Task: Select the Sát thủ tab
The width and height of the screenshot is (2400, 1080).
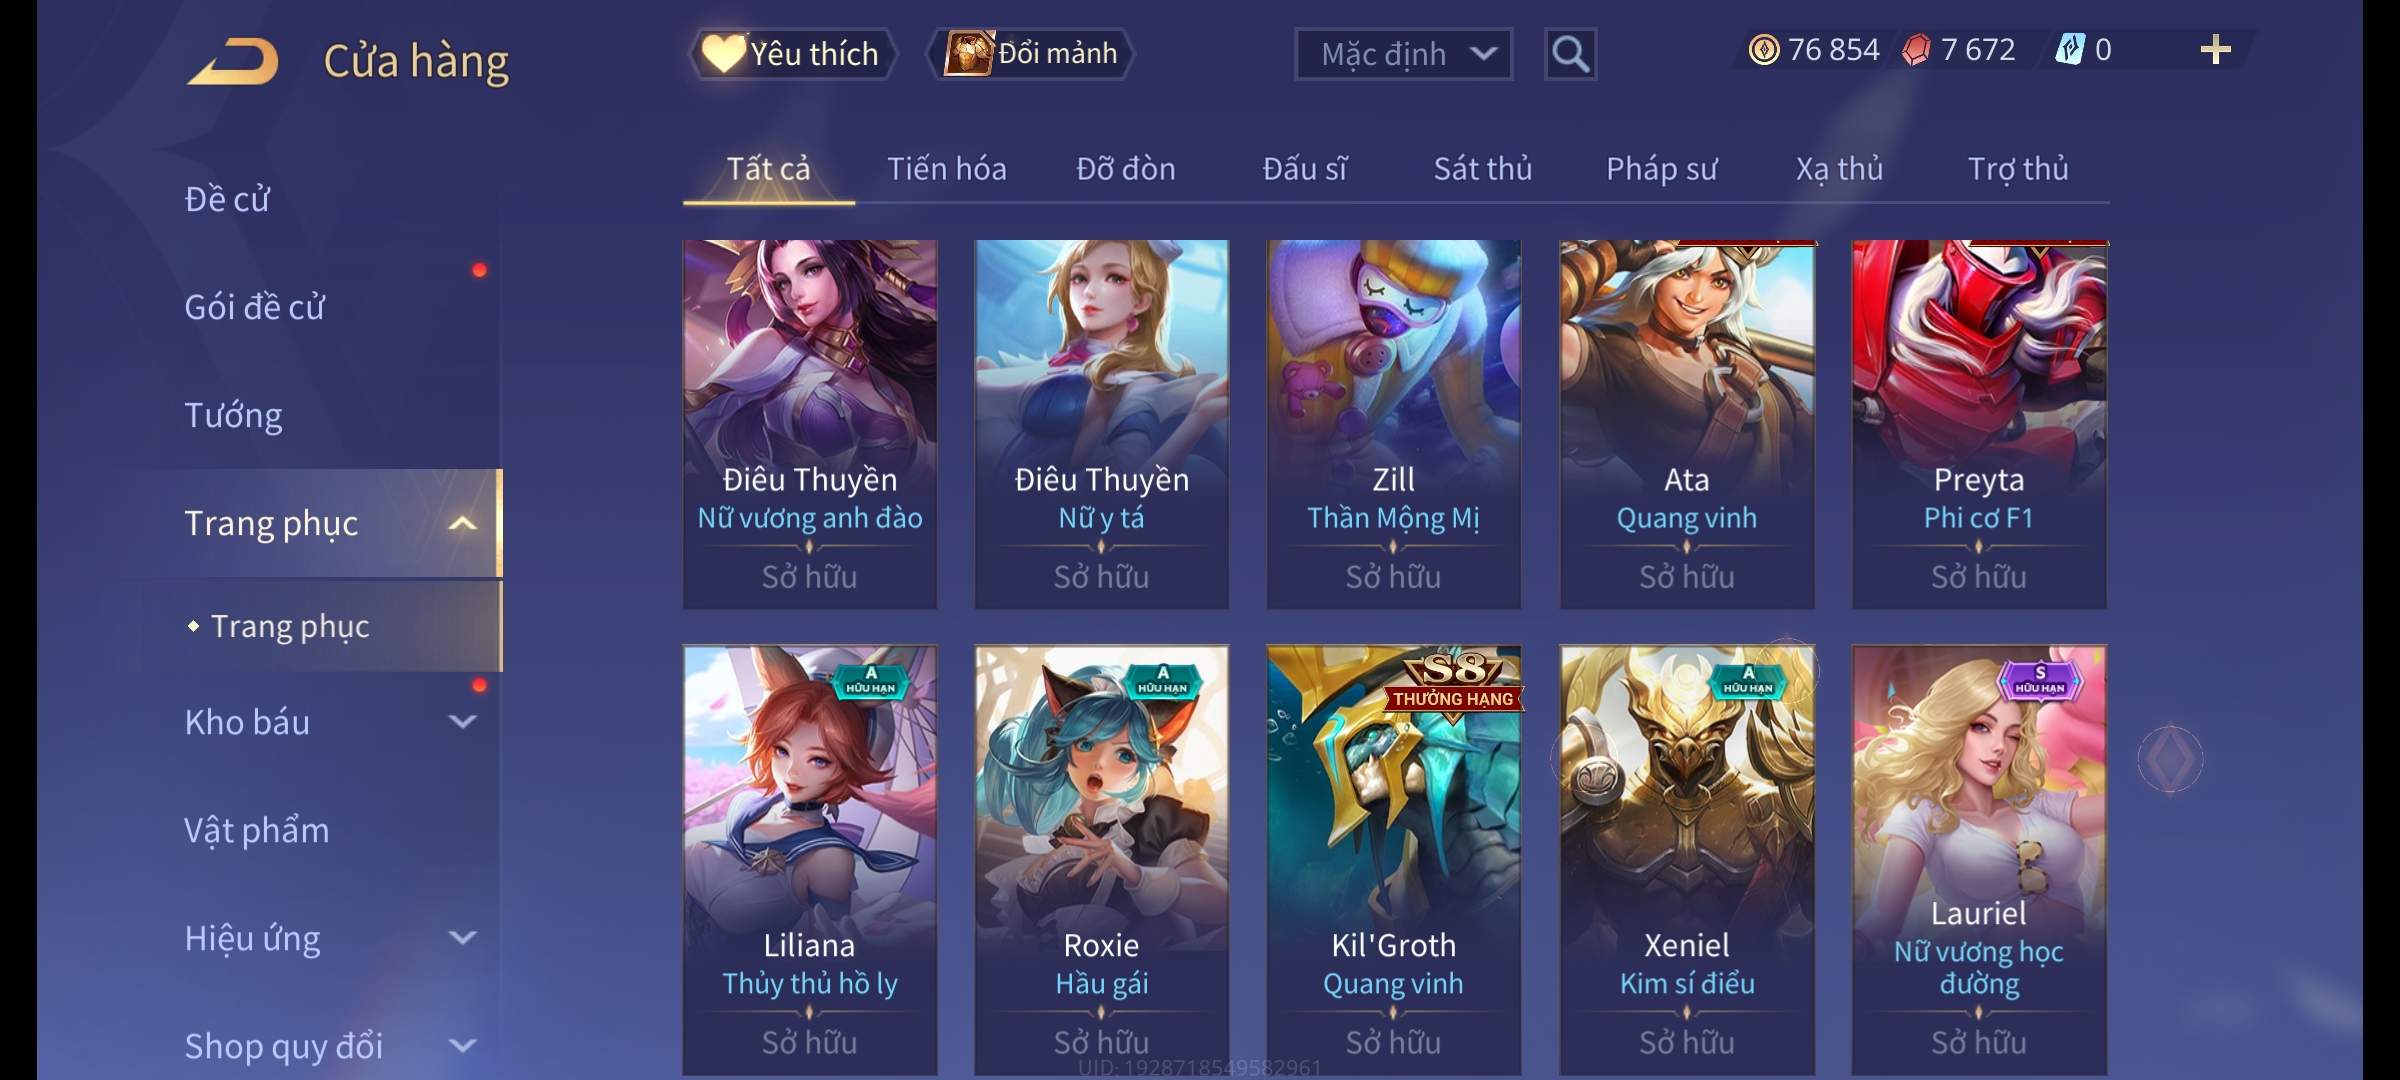Action: [x=1483, y=169]
